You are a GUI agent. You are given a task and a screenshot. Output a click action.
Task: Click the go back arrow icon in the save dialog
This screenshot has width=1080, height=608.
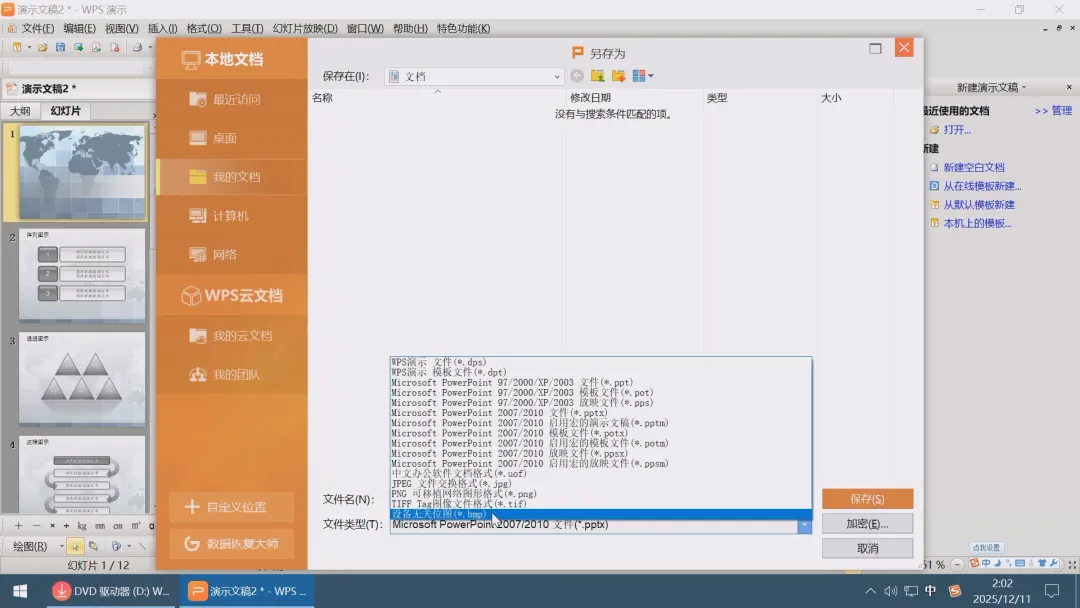(x=577, y=76)
